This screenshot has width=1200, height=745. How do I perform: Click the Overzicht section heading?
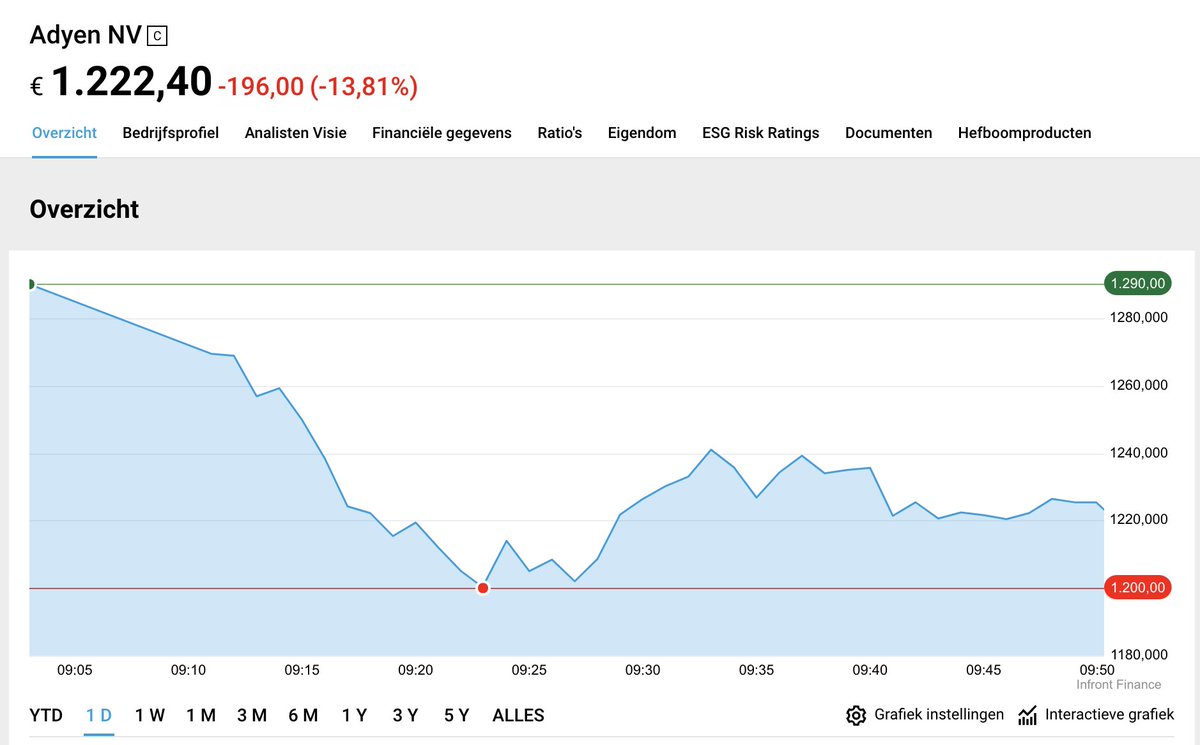[x=84, y=209]
